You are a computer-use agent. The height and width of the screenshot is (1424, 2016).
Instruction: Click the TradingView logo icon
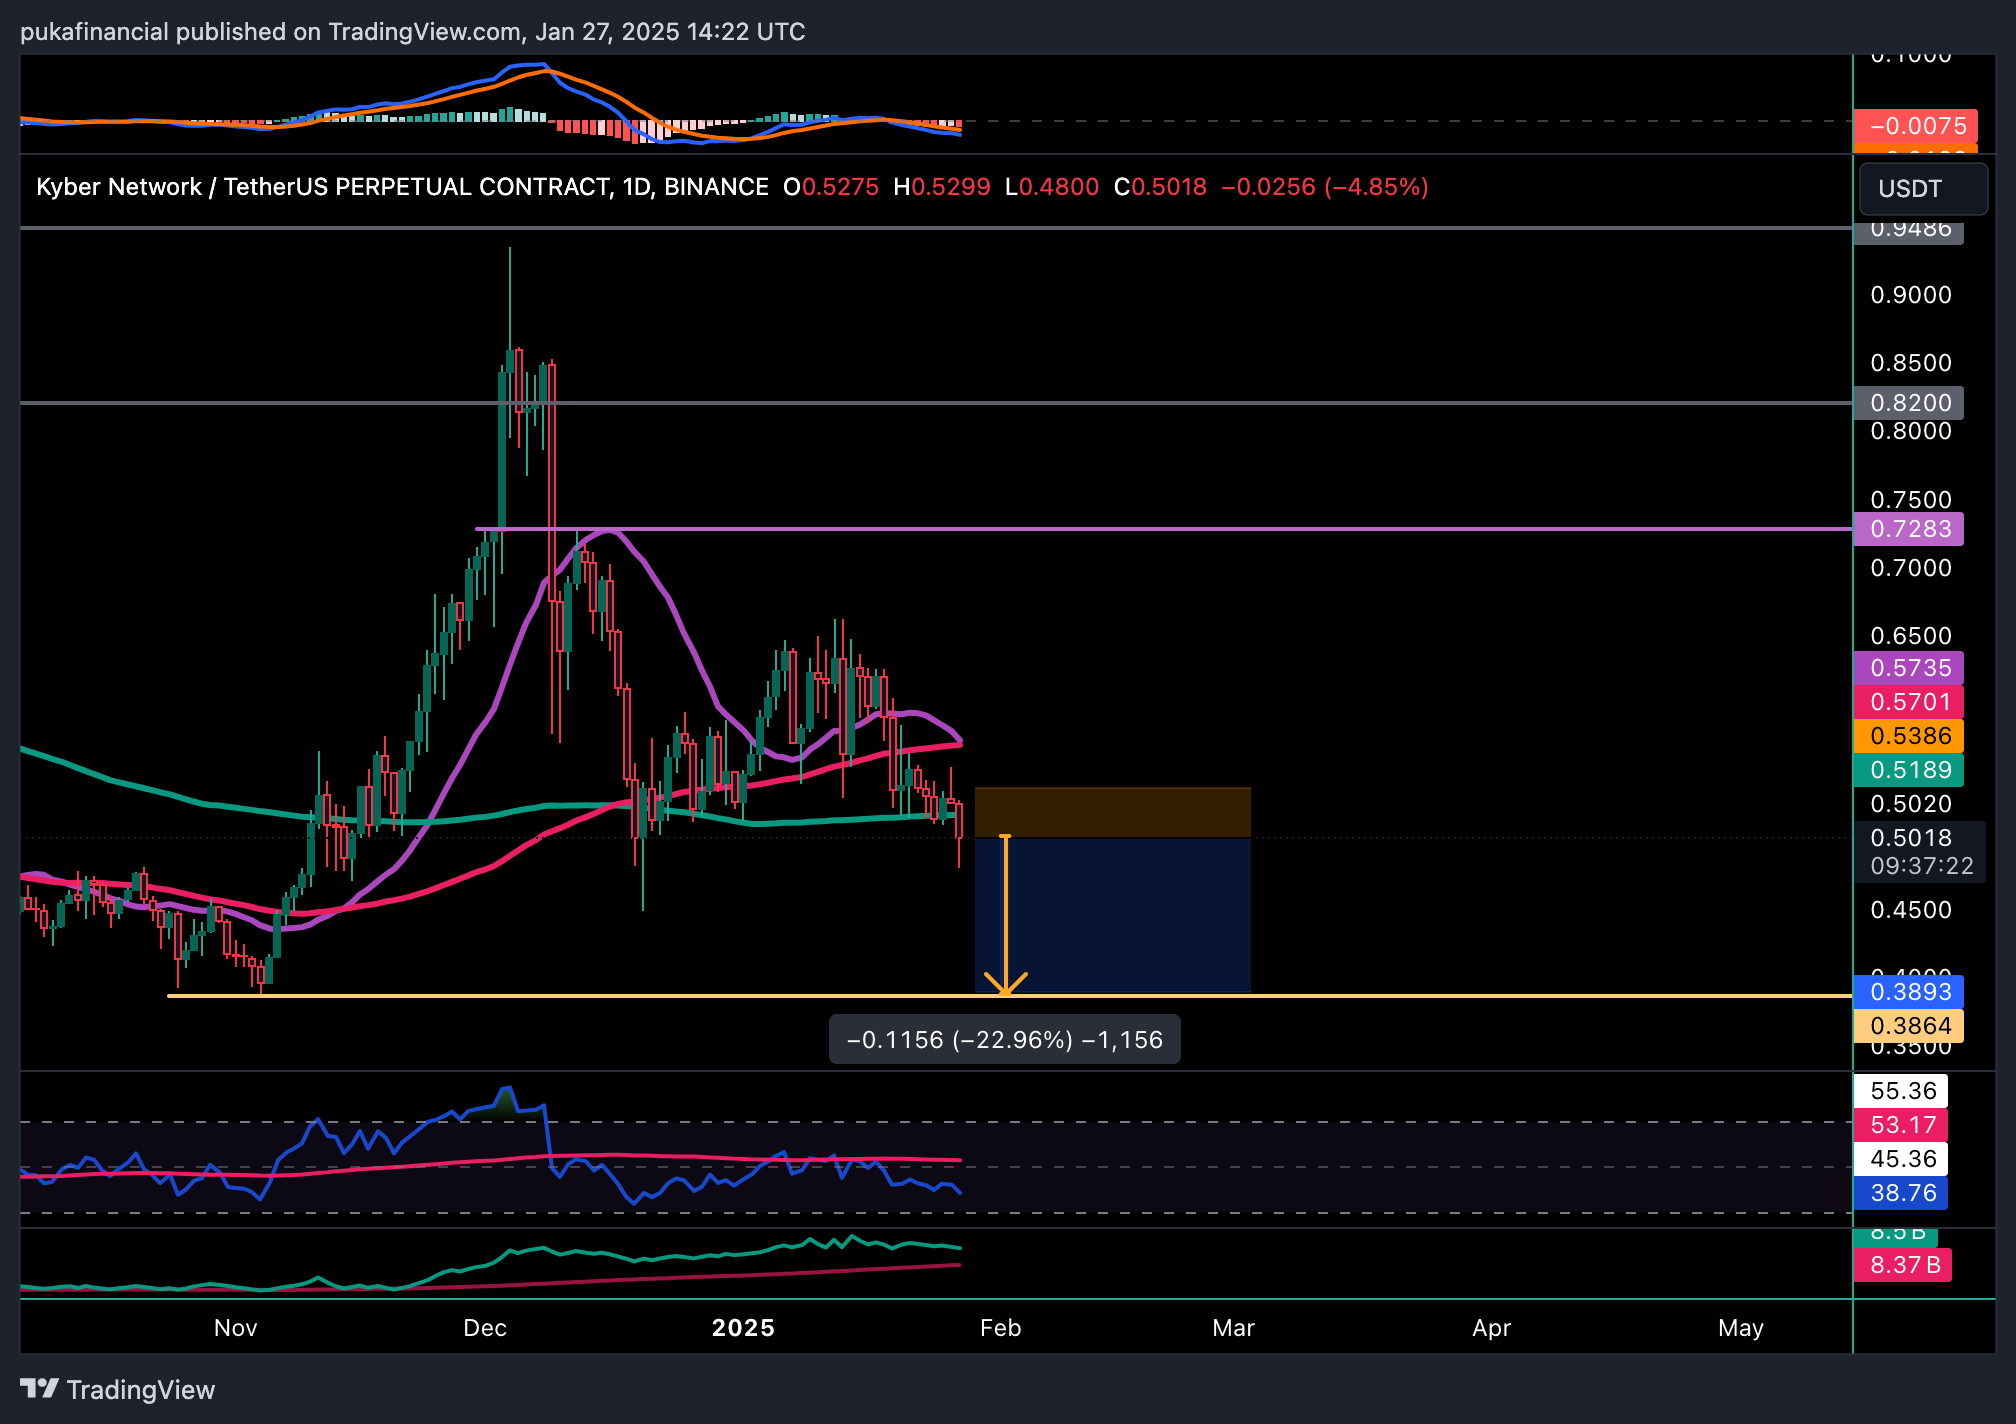(40, 1388)
